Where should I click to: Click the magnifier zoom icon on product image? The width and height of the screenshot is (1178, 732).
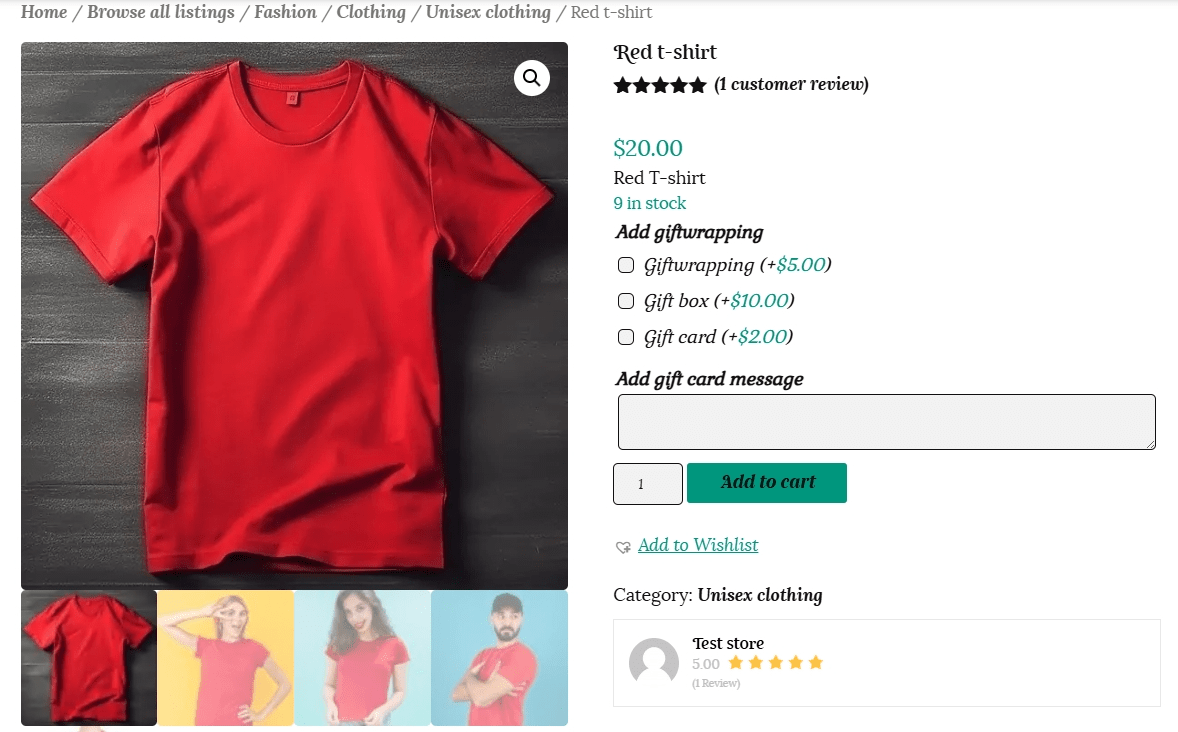pyautogui.click(x=532, y=78)
